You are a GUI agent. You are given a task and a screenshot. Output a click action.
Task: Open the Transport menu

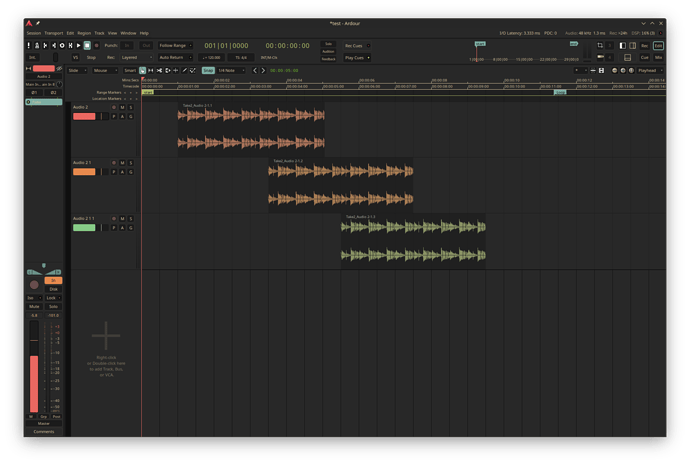[53, 33]
